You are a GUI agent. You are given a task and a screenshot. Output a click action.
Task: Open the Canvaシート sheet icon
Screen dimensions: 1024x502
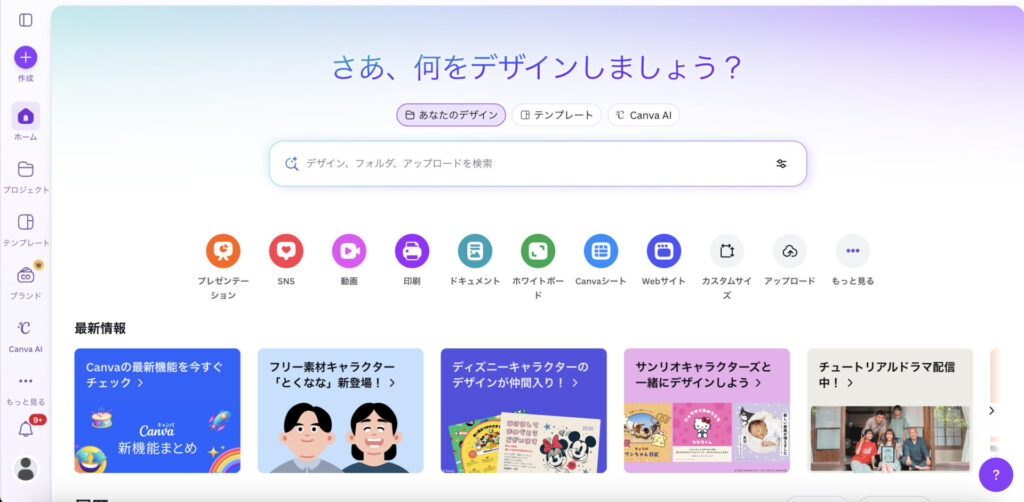(601, 251)
